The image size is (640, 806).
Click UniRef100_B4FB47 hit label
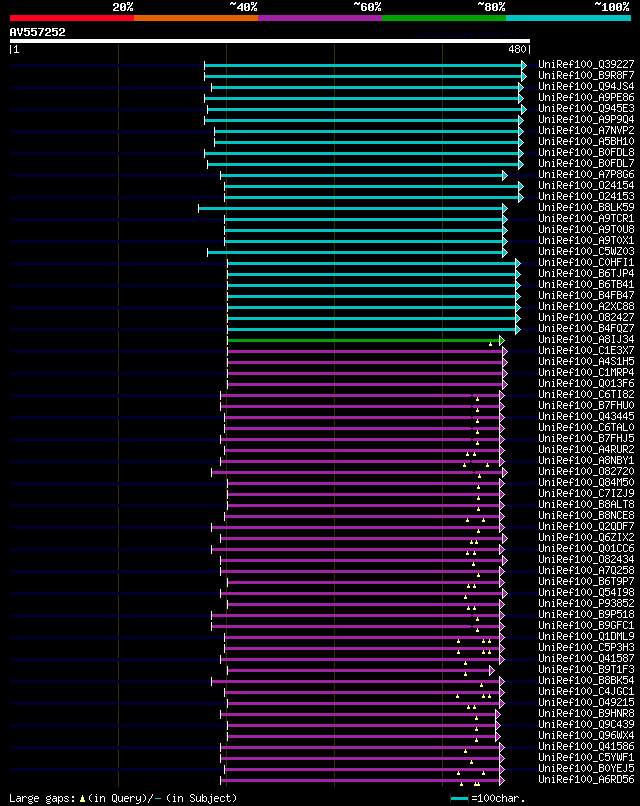586,296
